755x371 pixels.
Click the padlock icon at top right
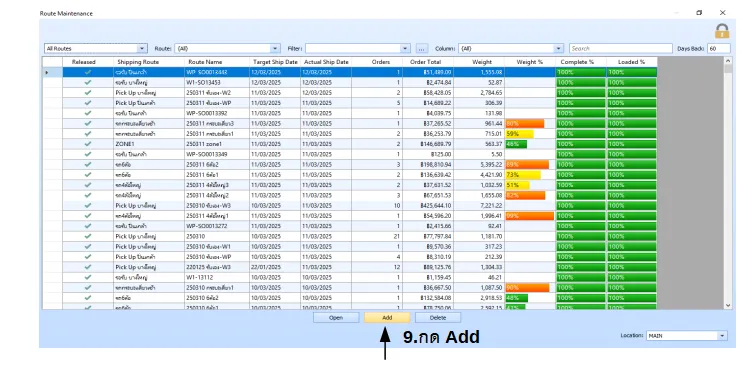pos(721,31)
